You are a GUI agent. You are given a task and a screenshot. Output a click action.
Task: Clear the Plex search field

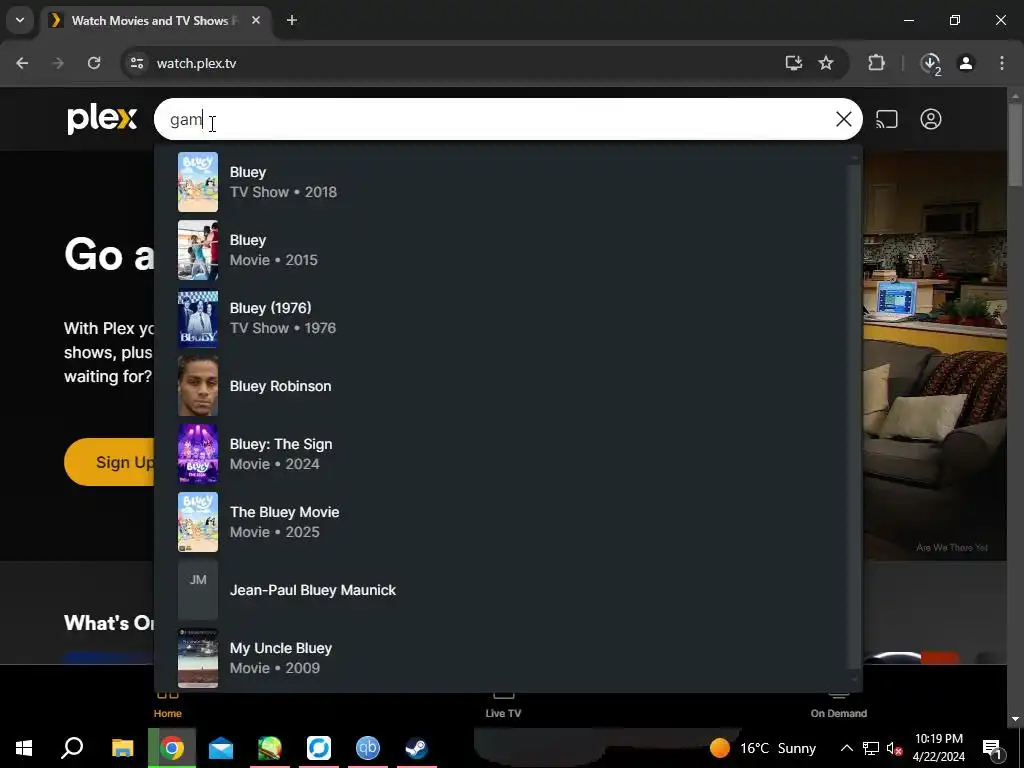point(844,119)
